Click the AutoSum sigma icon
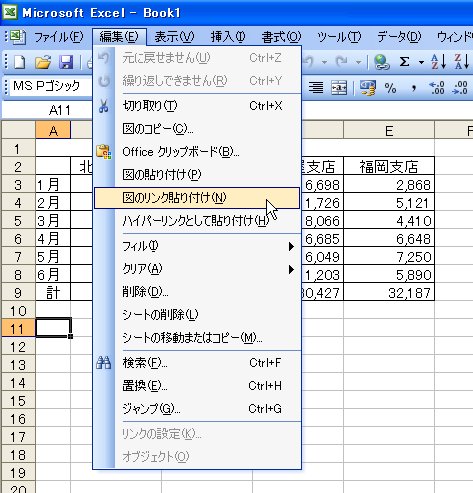The height and width of the screenshot is (493, 473). coord(404,62)
